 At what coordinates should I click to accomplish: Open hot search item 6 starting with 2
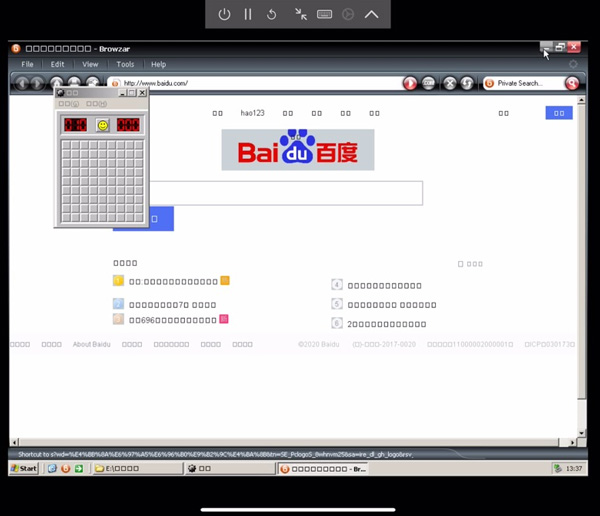coord(386,324)
